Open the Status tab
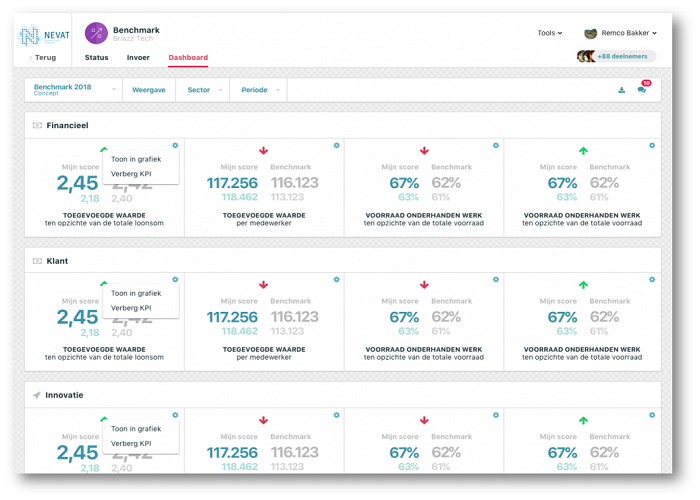The width and height of the screenshot is (700, 500). pyautogui.click(x=96, y=58)
